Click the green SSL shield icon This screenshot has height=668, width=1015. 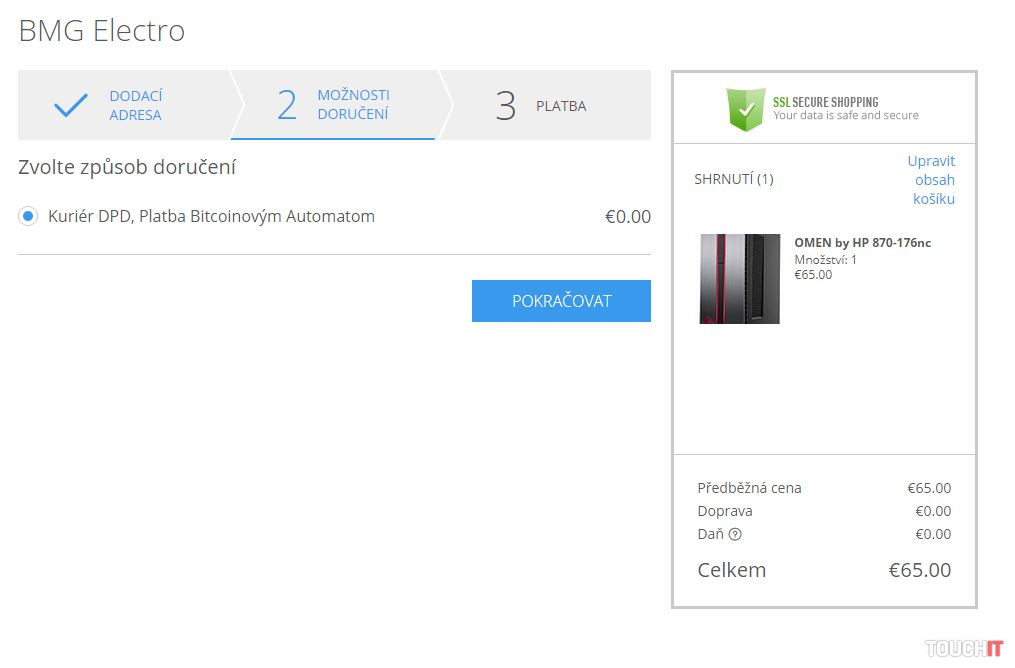(x=745, y=109)
